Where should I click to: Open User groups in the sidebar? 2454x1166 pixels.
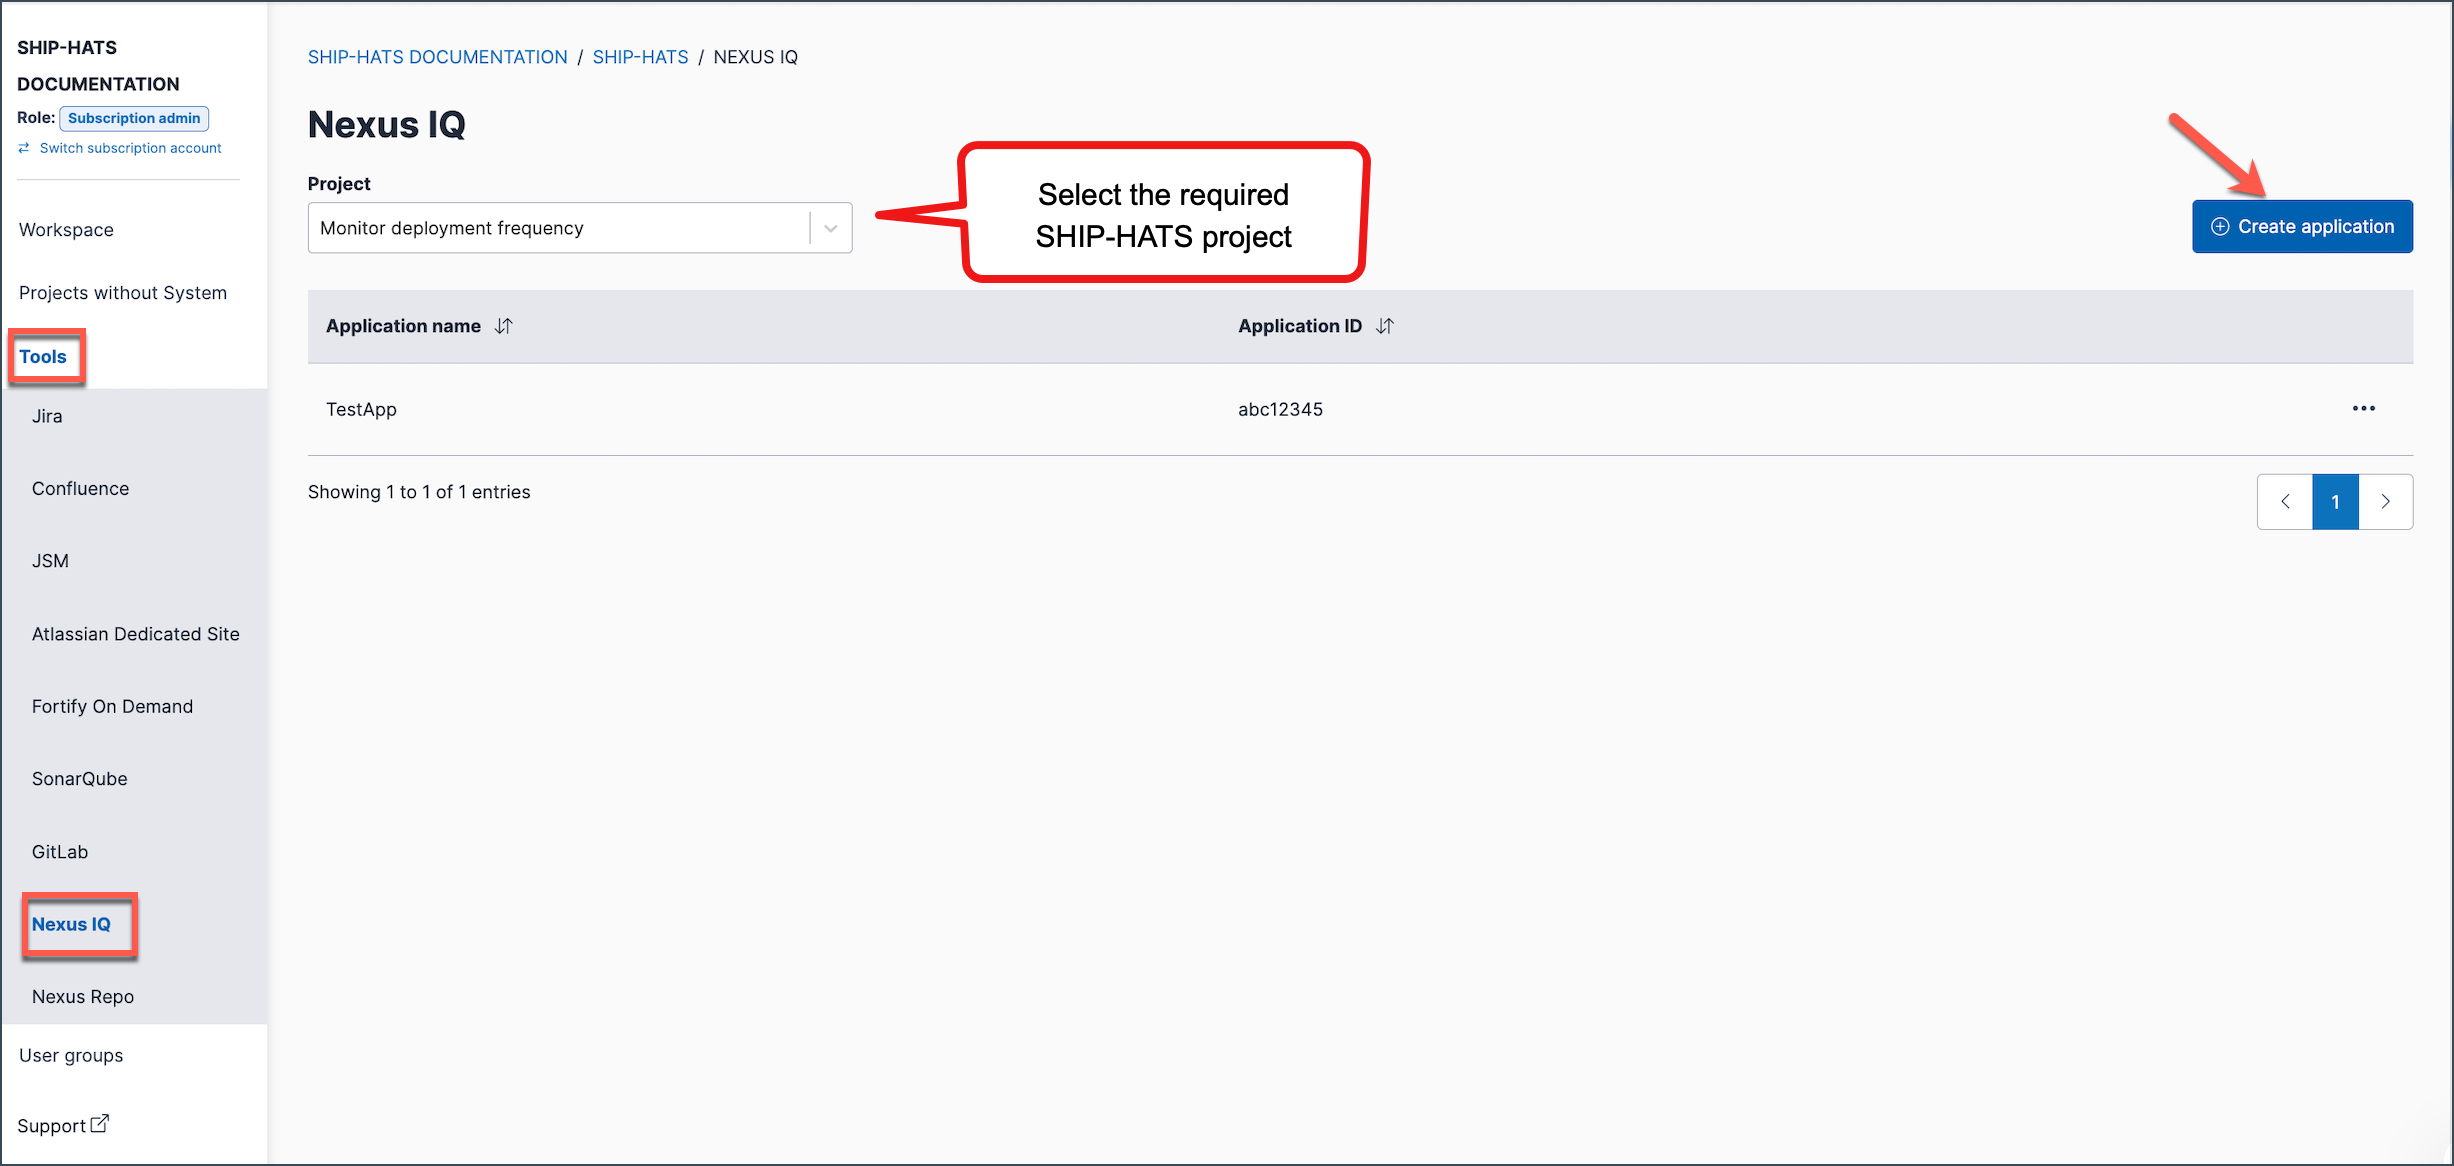(x=71, y=1056)
